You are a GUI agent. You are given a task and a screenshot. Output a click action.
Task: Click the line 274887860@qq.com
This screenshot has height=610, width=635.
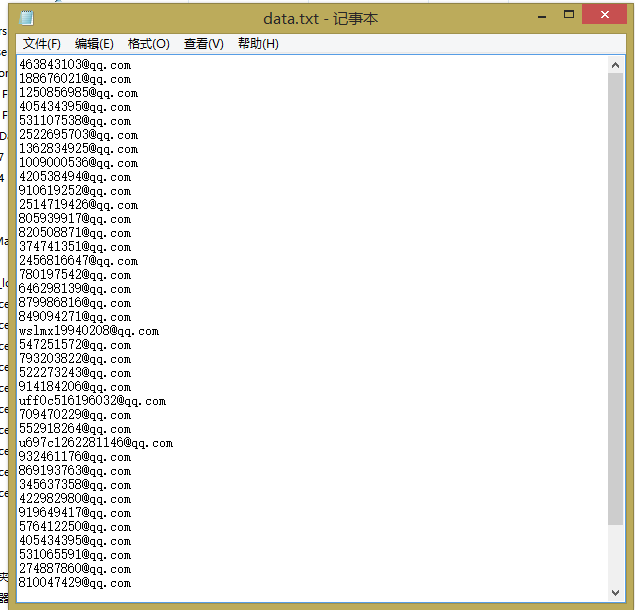pyautogui.click(x=75, y=569)
